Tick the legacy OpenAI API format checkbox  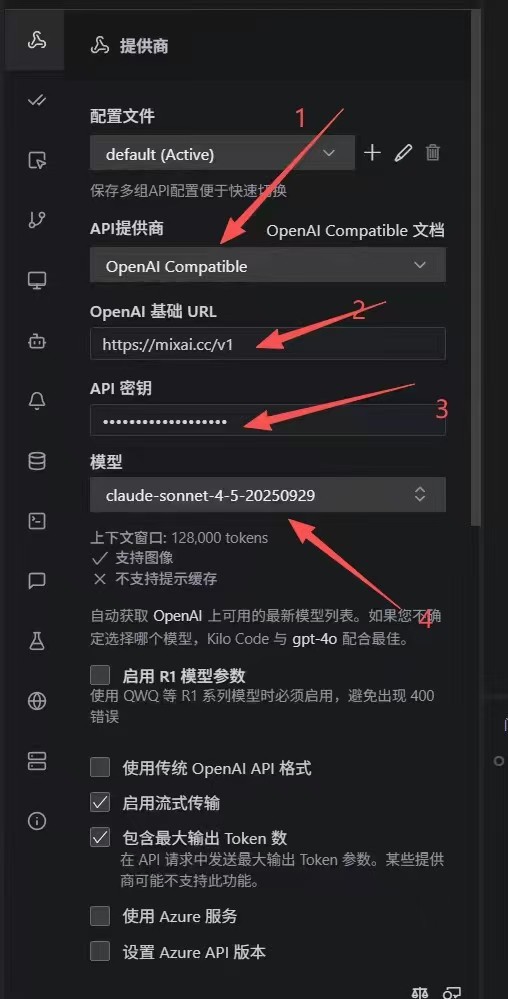pyautogui.click(x=100, y=768)
